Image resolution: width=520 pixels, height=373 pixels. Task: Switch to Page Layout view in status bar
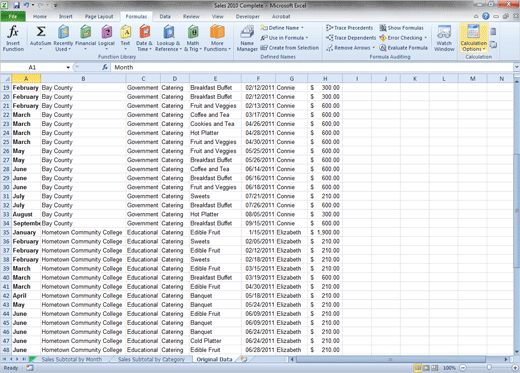[426, 368]
